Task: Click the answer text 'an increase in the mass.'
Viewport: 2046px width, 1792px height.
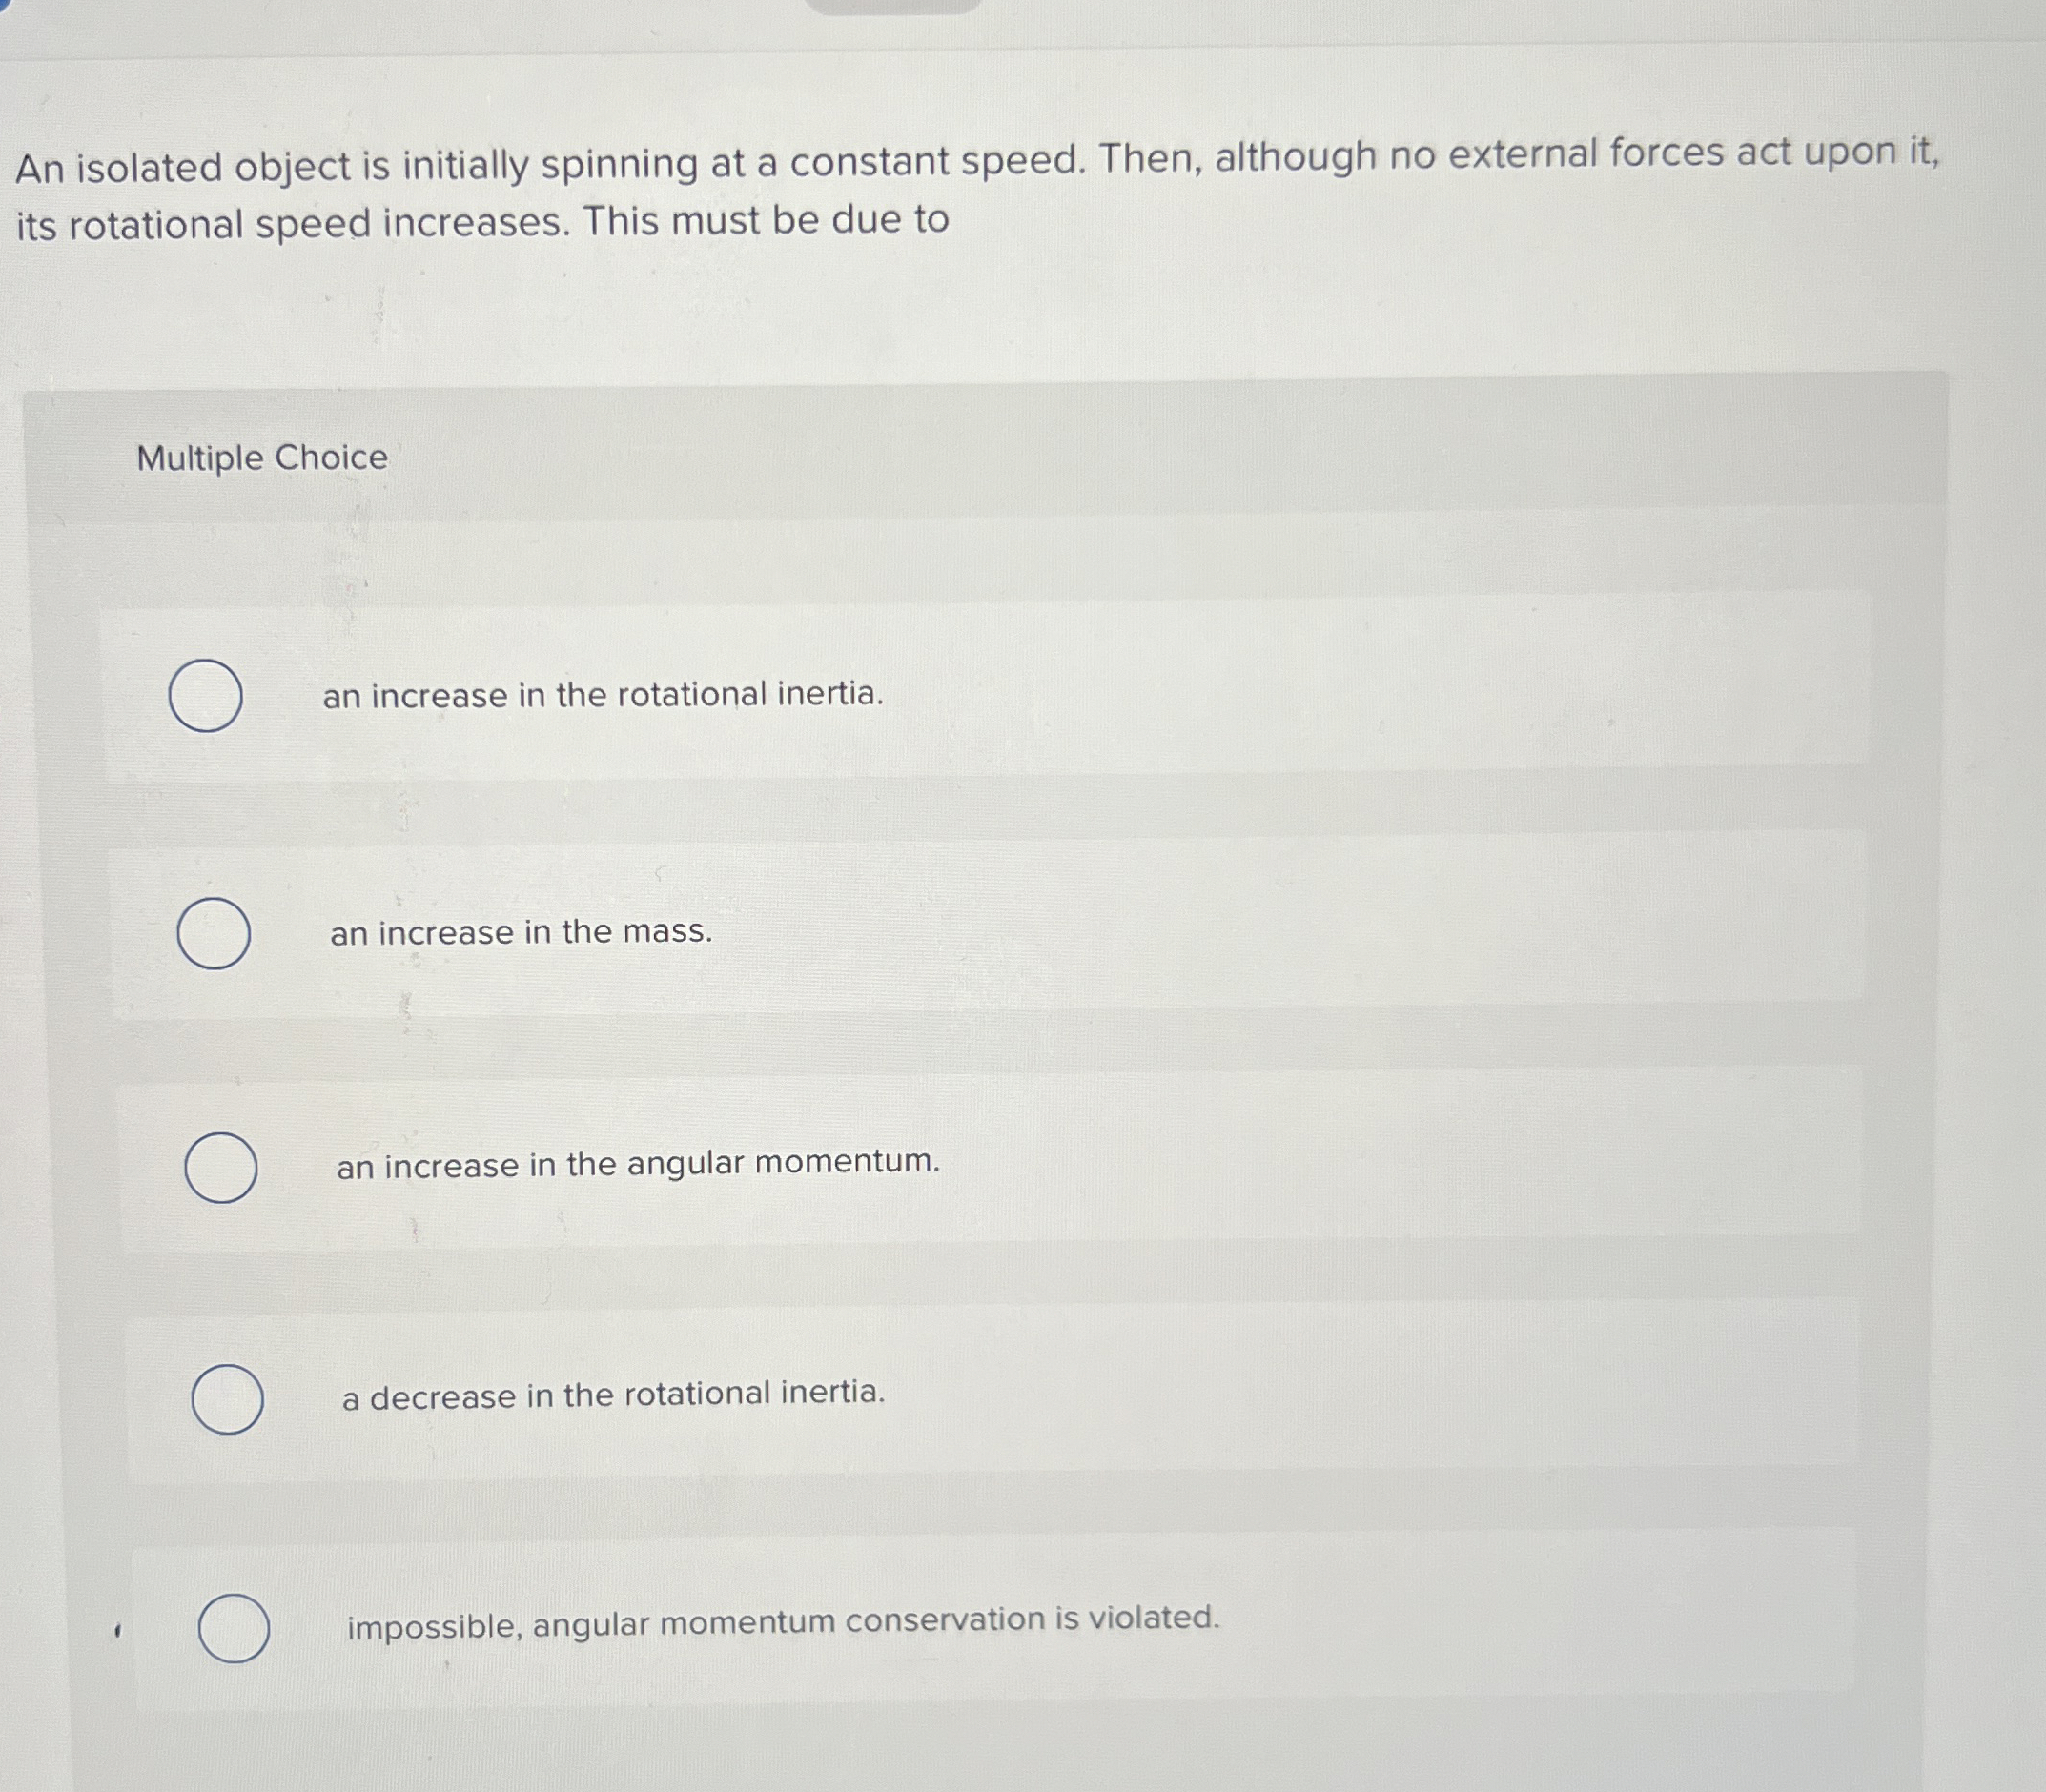Action: [x=521, y=932]
